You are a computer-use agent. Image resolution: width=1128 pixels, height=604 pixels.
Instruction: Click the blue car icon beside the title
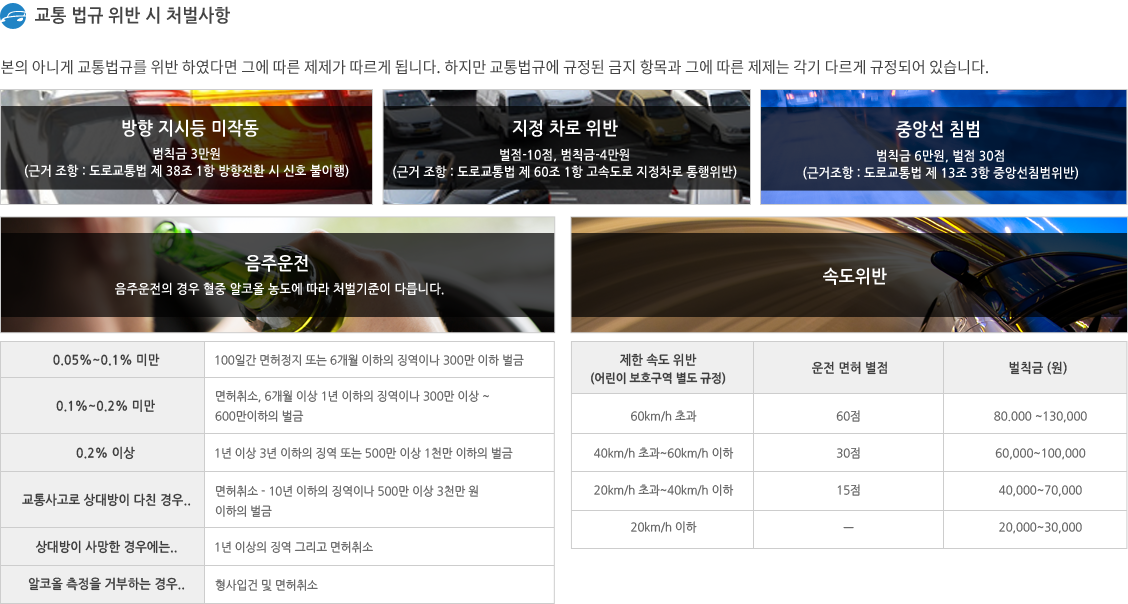click(15, 16)
